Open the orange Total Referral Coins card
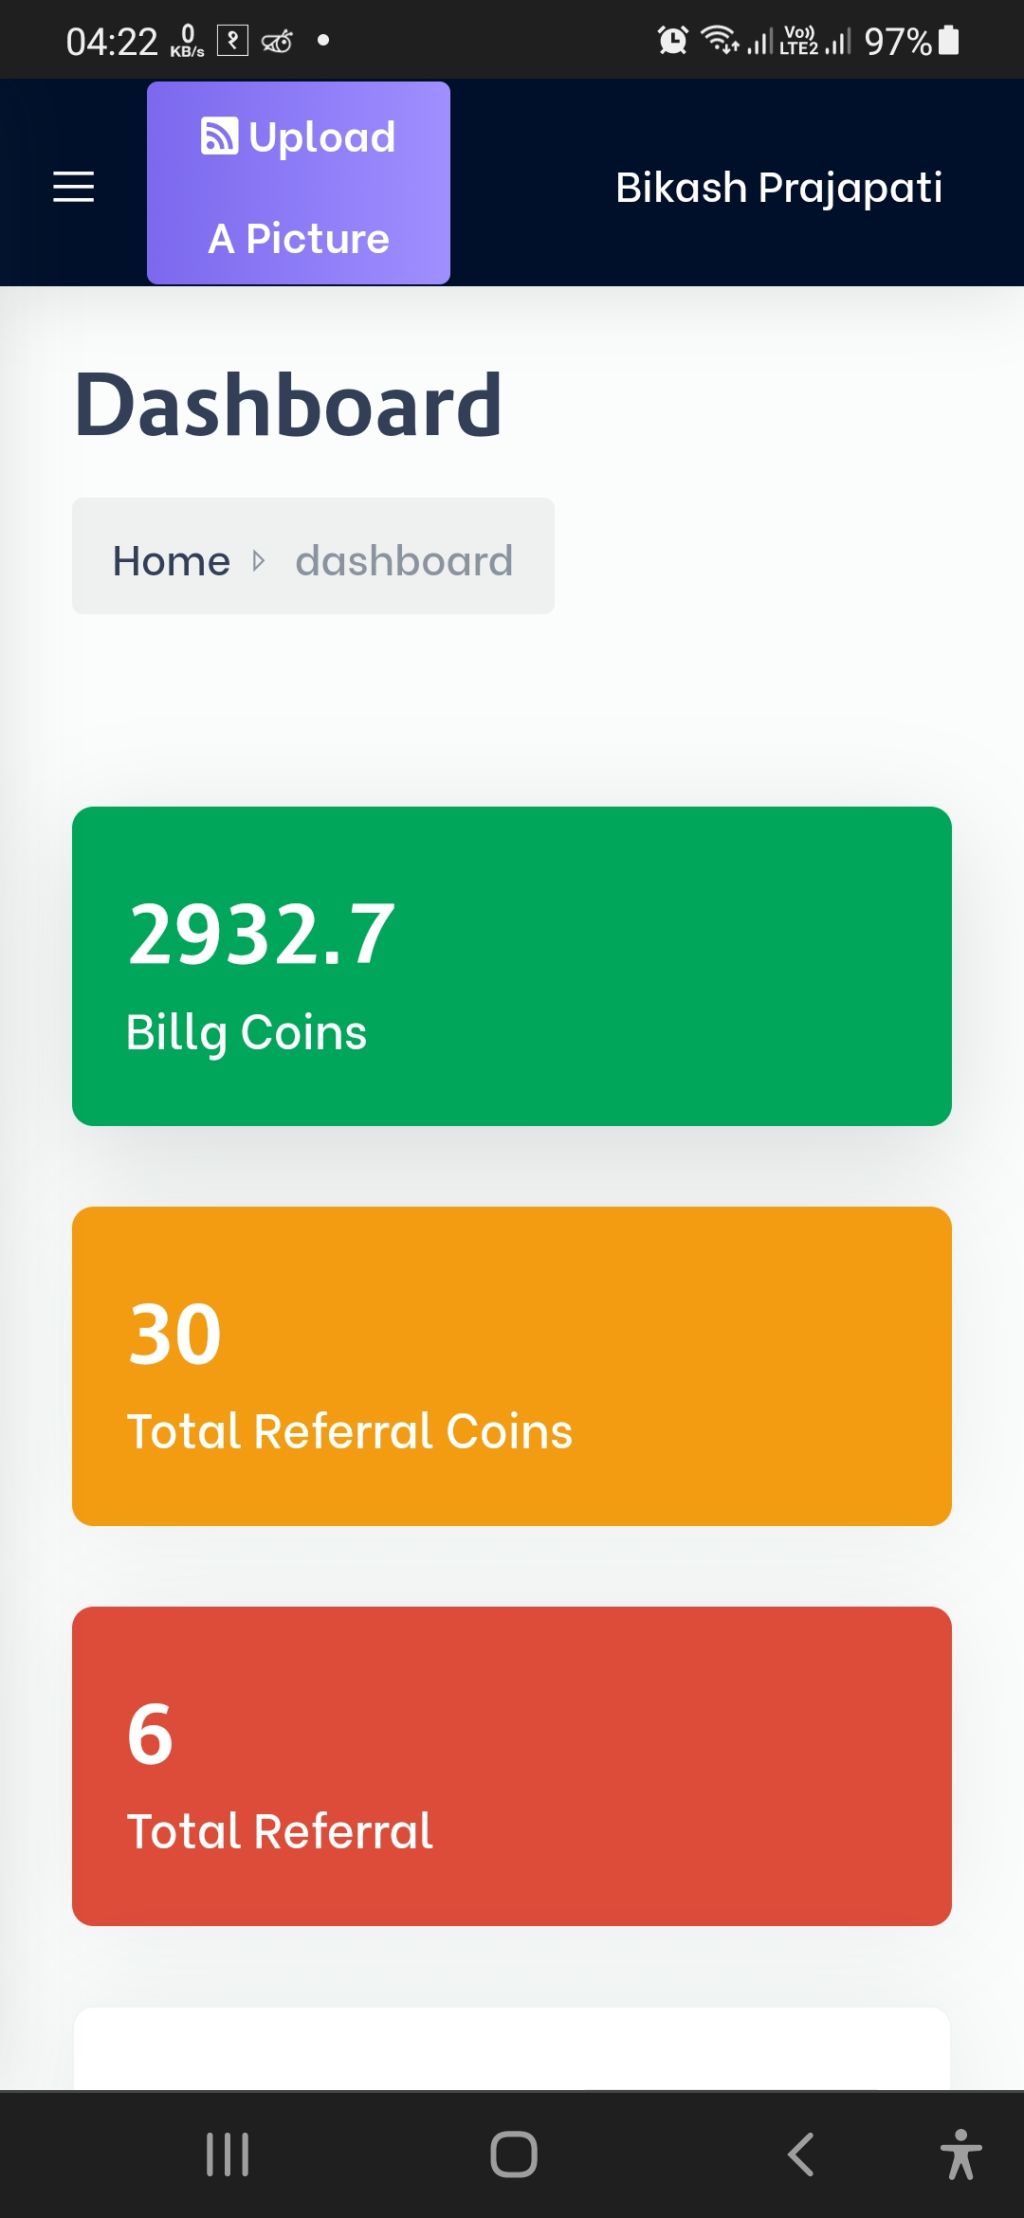The width and height of the screenshot is (1024, 2218). click(512, 1366)
